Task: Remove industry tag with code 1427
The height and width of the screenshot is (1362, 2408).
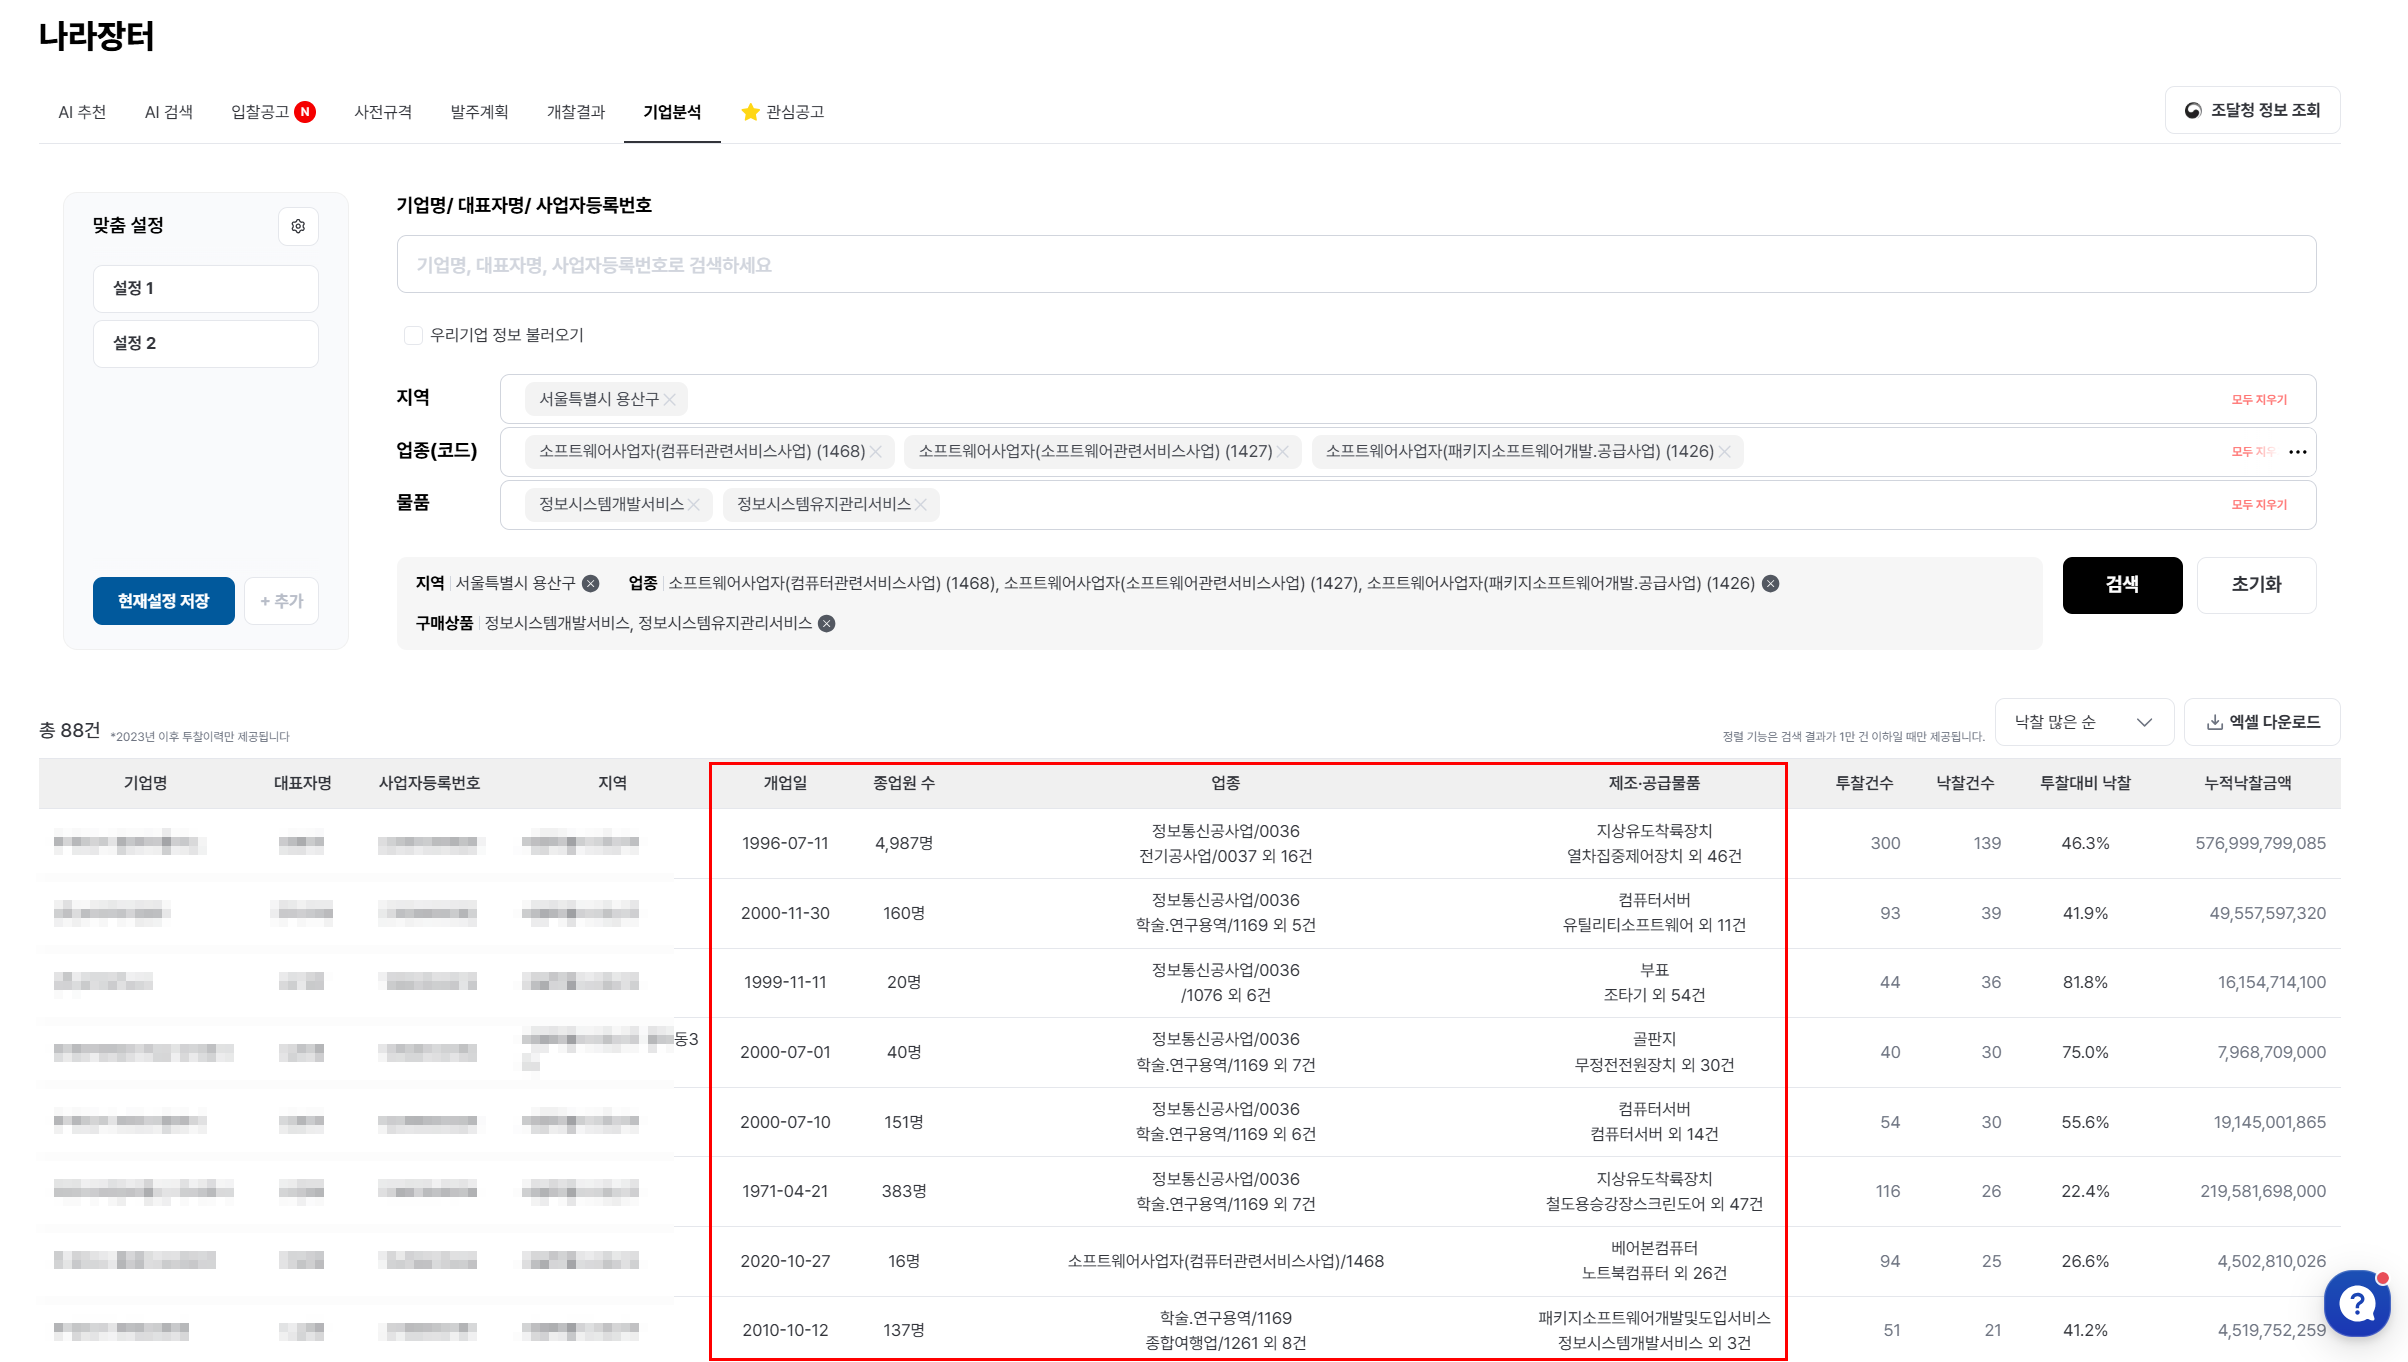Action: coord(1282,452)
